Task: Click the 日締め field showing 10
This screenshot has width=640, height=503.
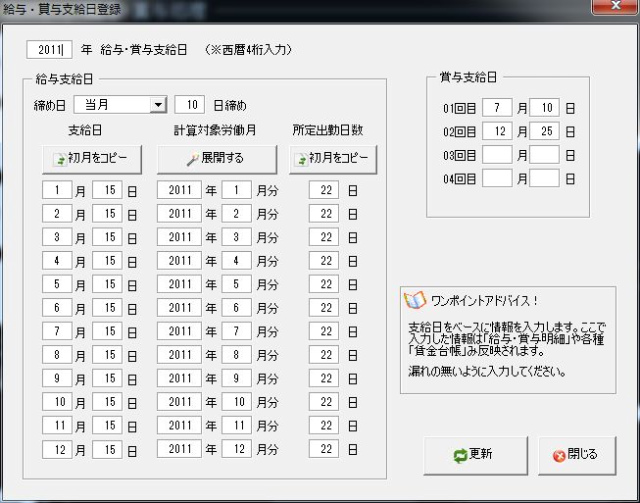Action: 189,105
